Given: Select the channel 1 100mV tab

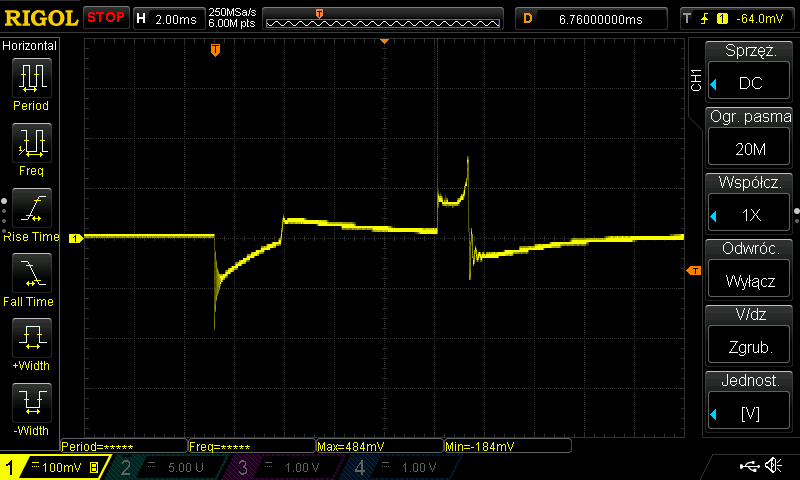Looking at the screenshot, I should tap(54, 467).
